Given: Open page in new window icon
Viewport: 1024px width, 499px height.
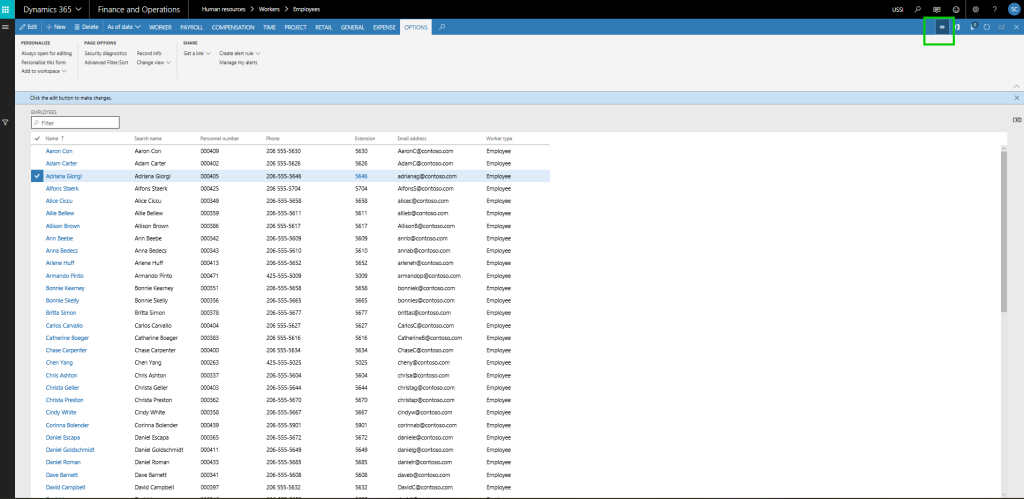Looking at the screenshot, I should point(1001,27).
